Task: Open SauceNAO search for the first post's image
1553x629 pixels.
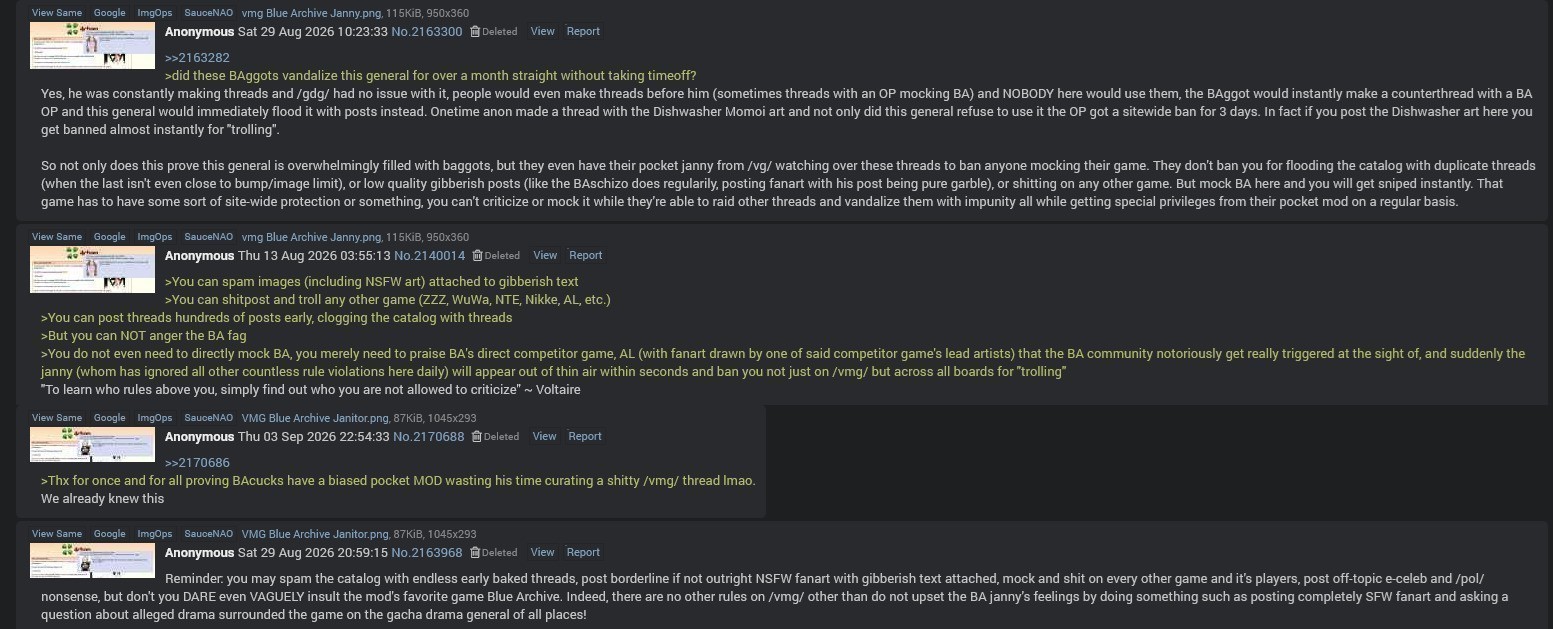Action: click(208, 13)
